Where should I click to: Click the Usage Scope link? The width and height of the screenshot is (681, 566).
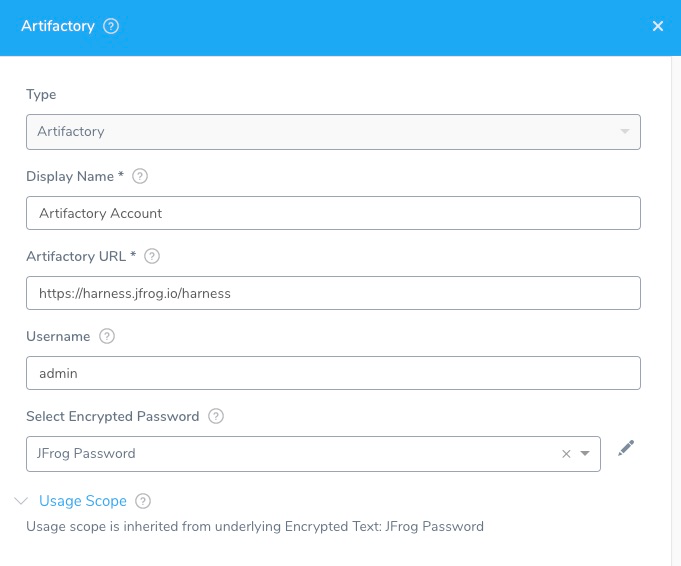(x=83, y=501)
